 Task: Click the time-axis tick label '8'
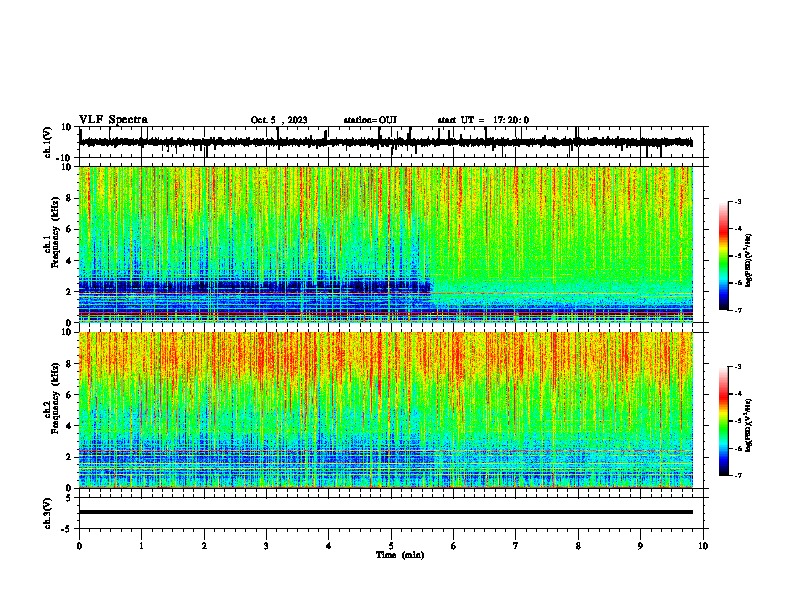578,546
